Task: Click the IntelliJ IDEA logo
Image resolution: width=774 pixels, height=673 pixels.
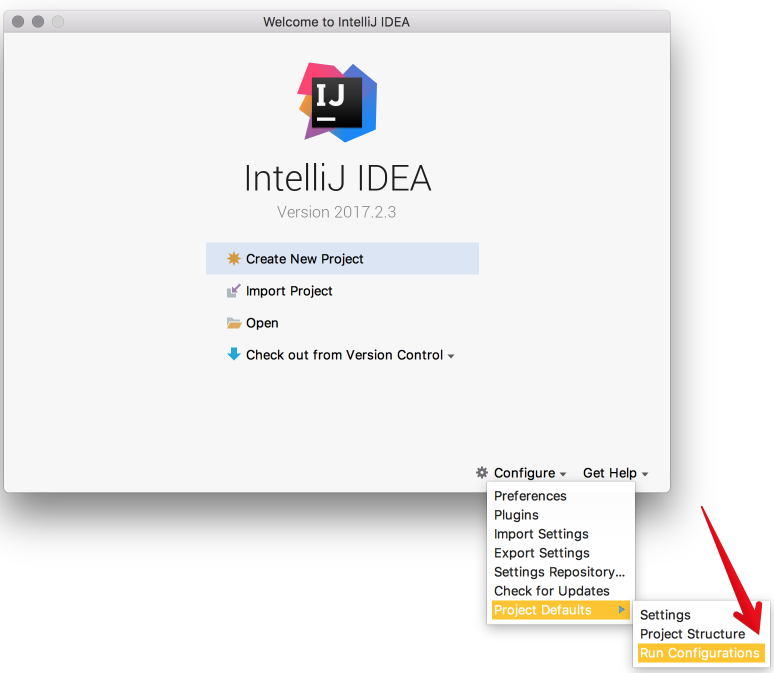Action: pyautogui.click(x=337, y=102)
